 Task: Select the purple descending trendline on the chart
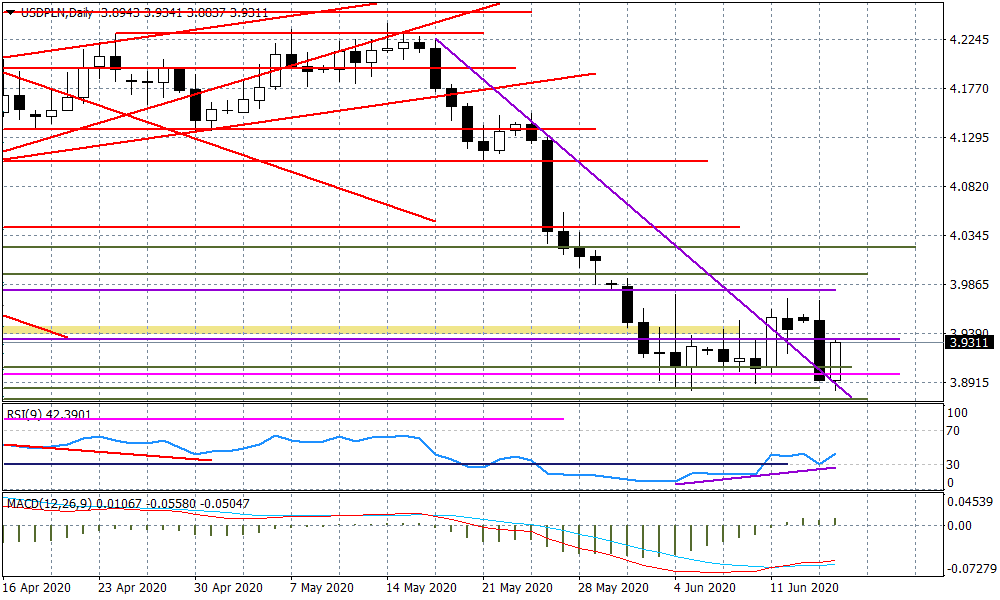pyautogui.click(x=643, y=218)
